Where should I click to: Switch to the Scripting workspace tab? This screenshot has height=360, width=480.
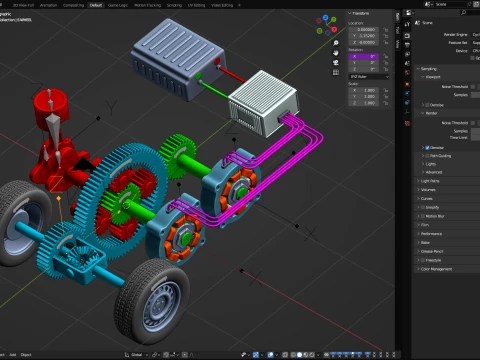(174, 5)
